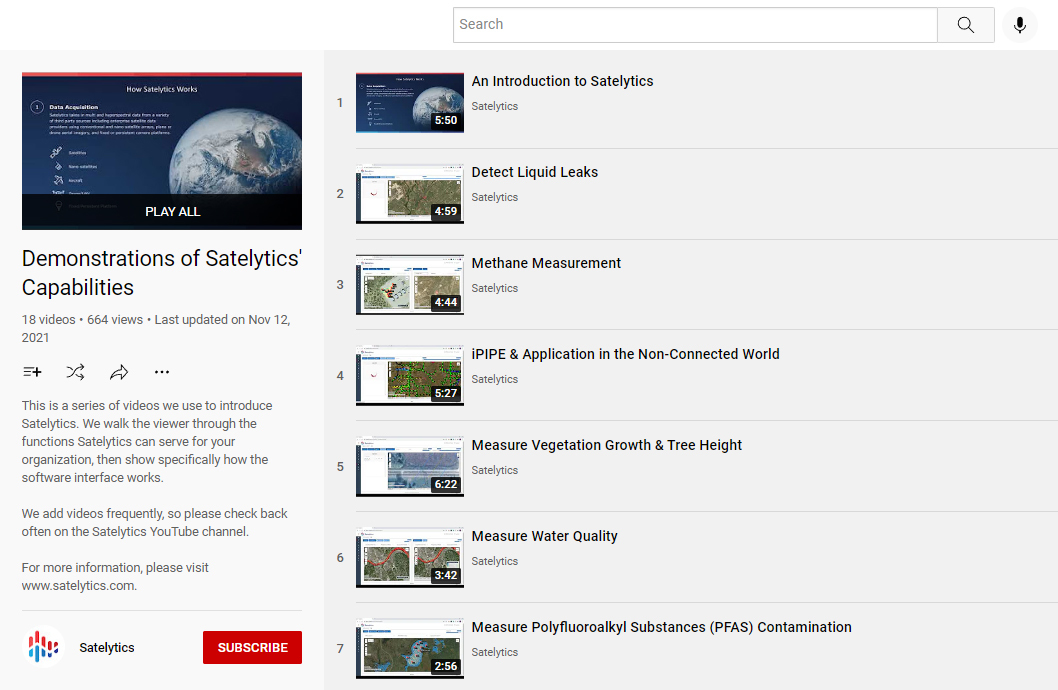Click channel name under 'An Introduction to Satelytics'
The height and width of the screenshot is (690, 1058).
pos(495,106)
